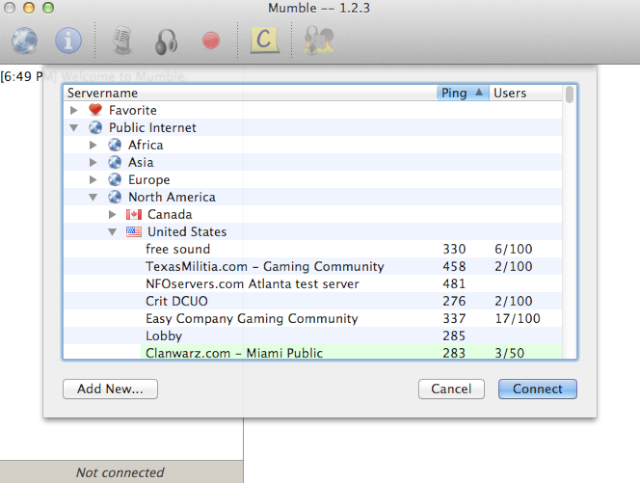This screenshot has height=483, width=640.
Task: Sort by the Ping column header
Action: coord(462,93)
